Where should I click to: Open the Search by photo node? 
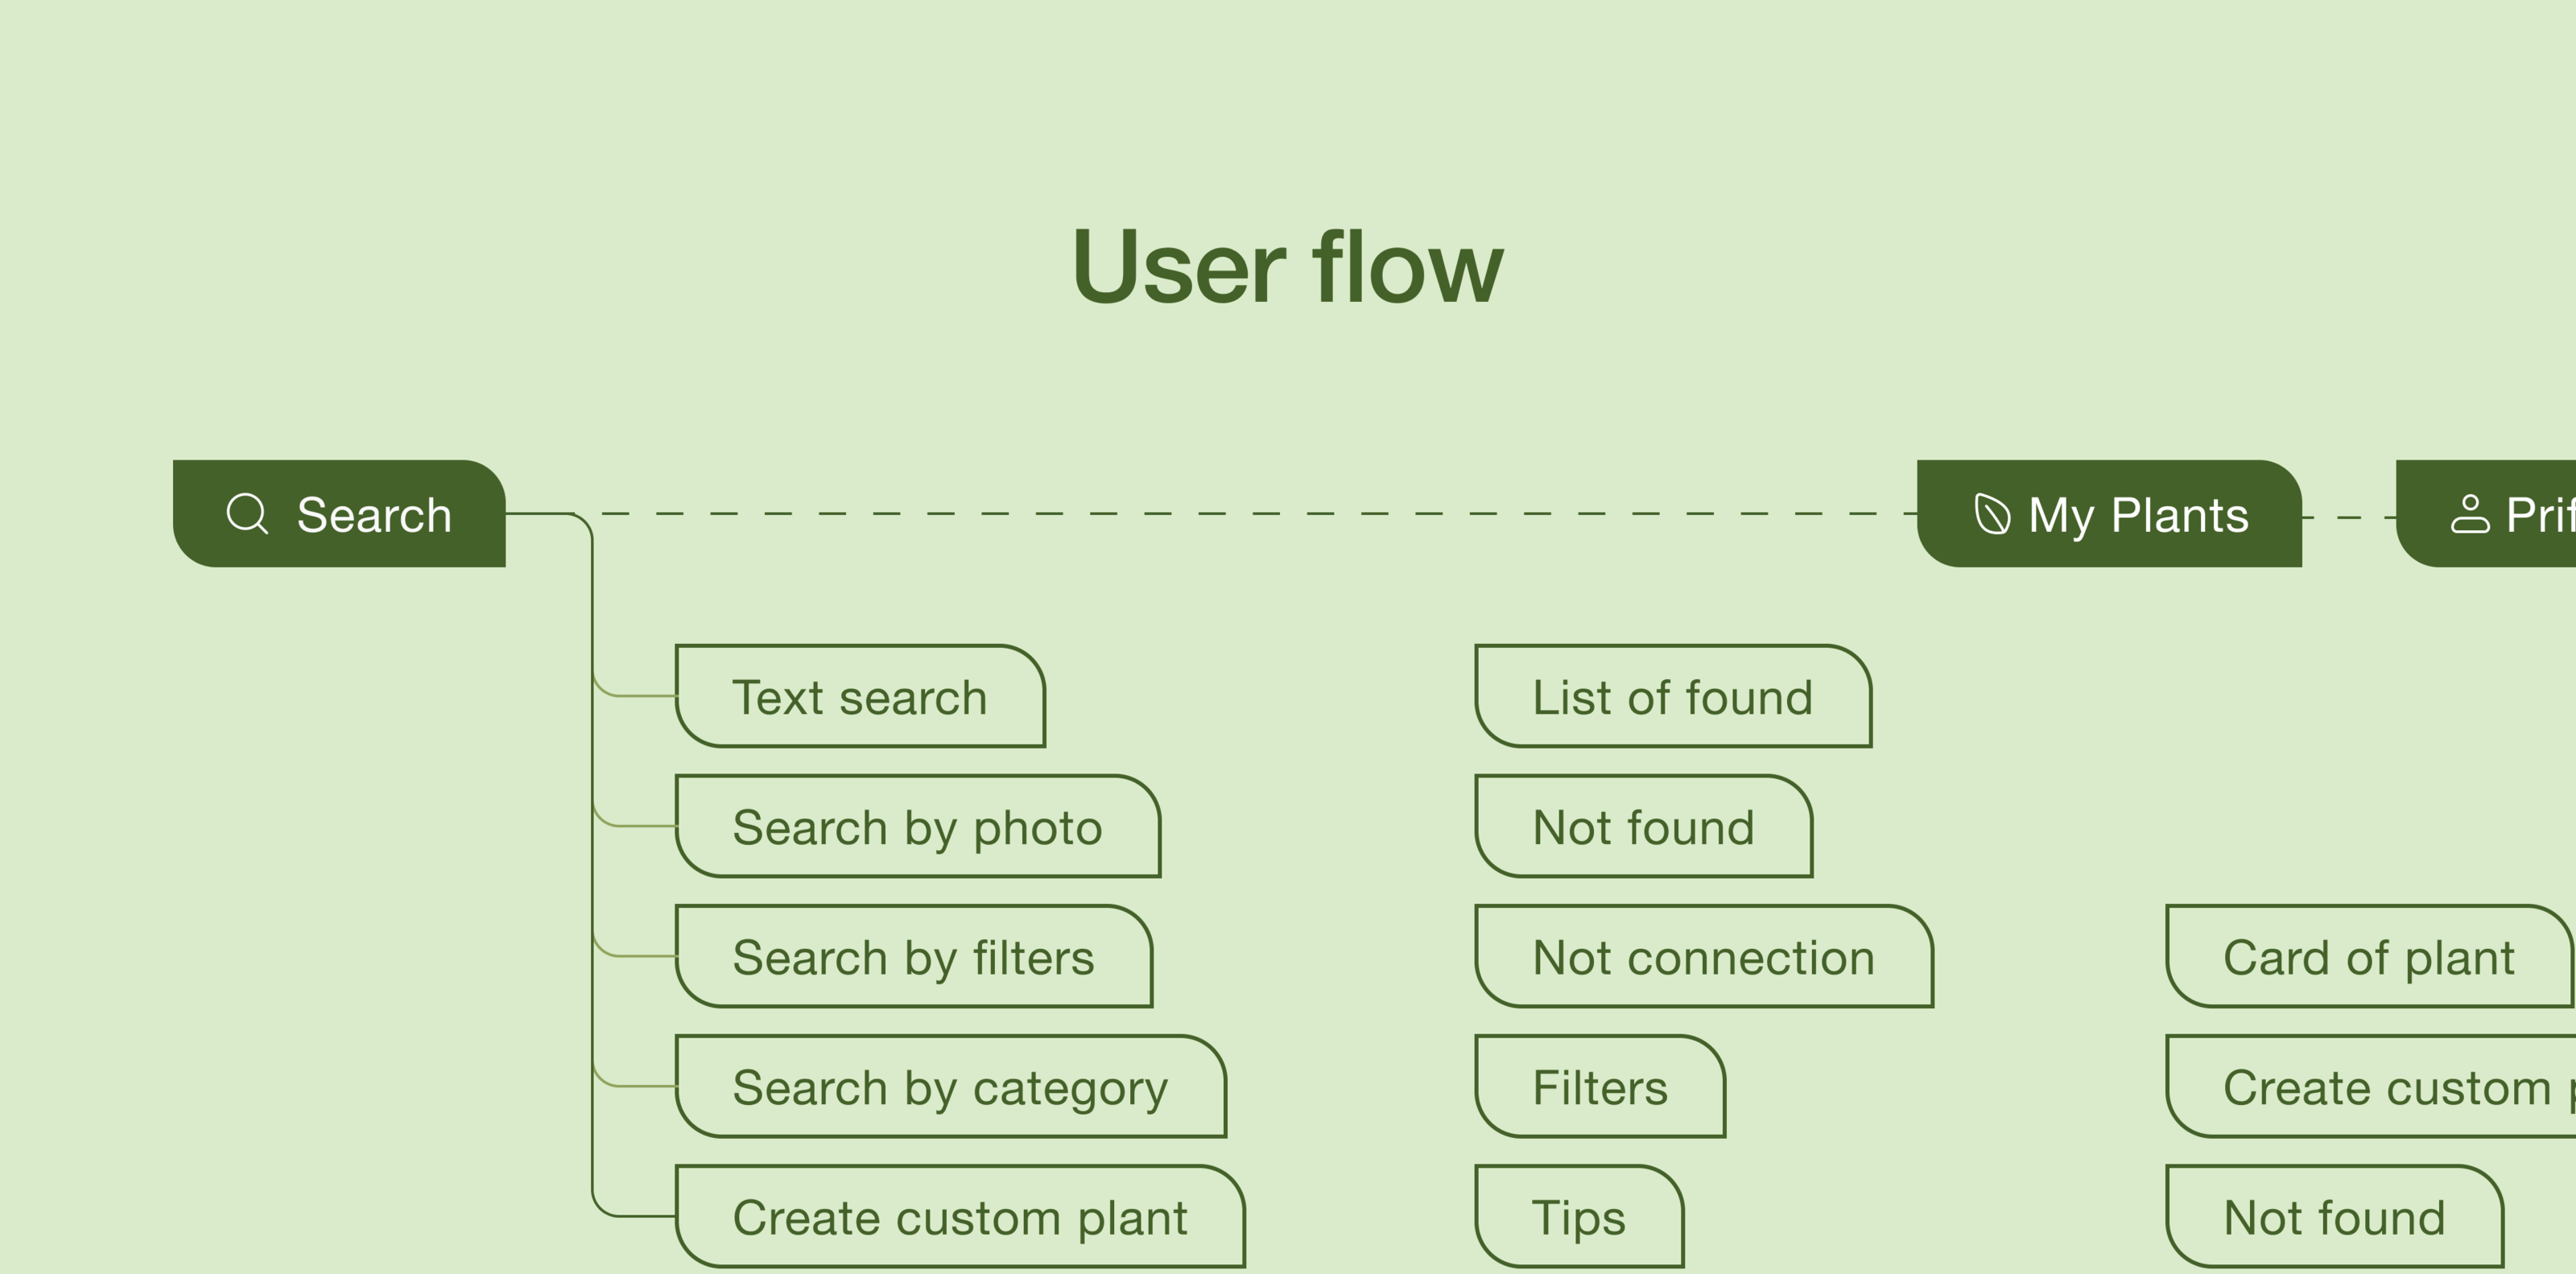[x=917, y=827]
